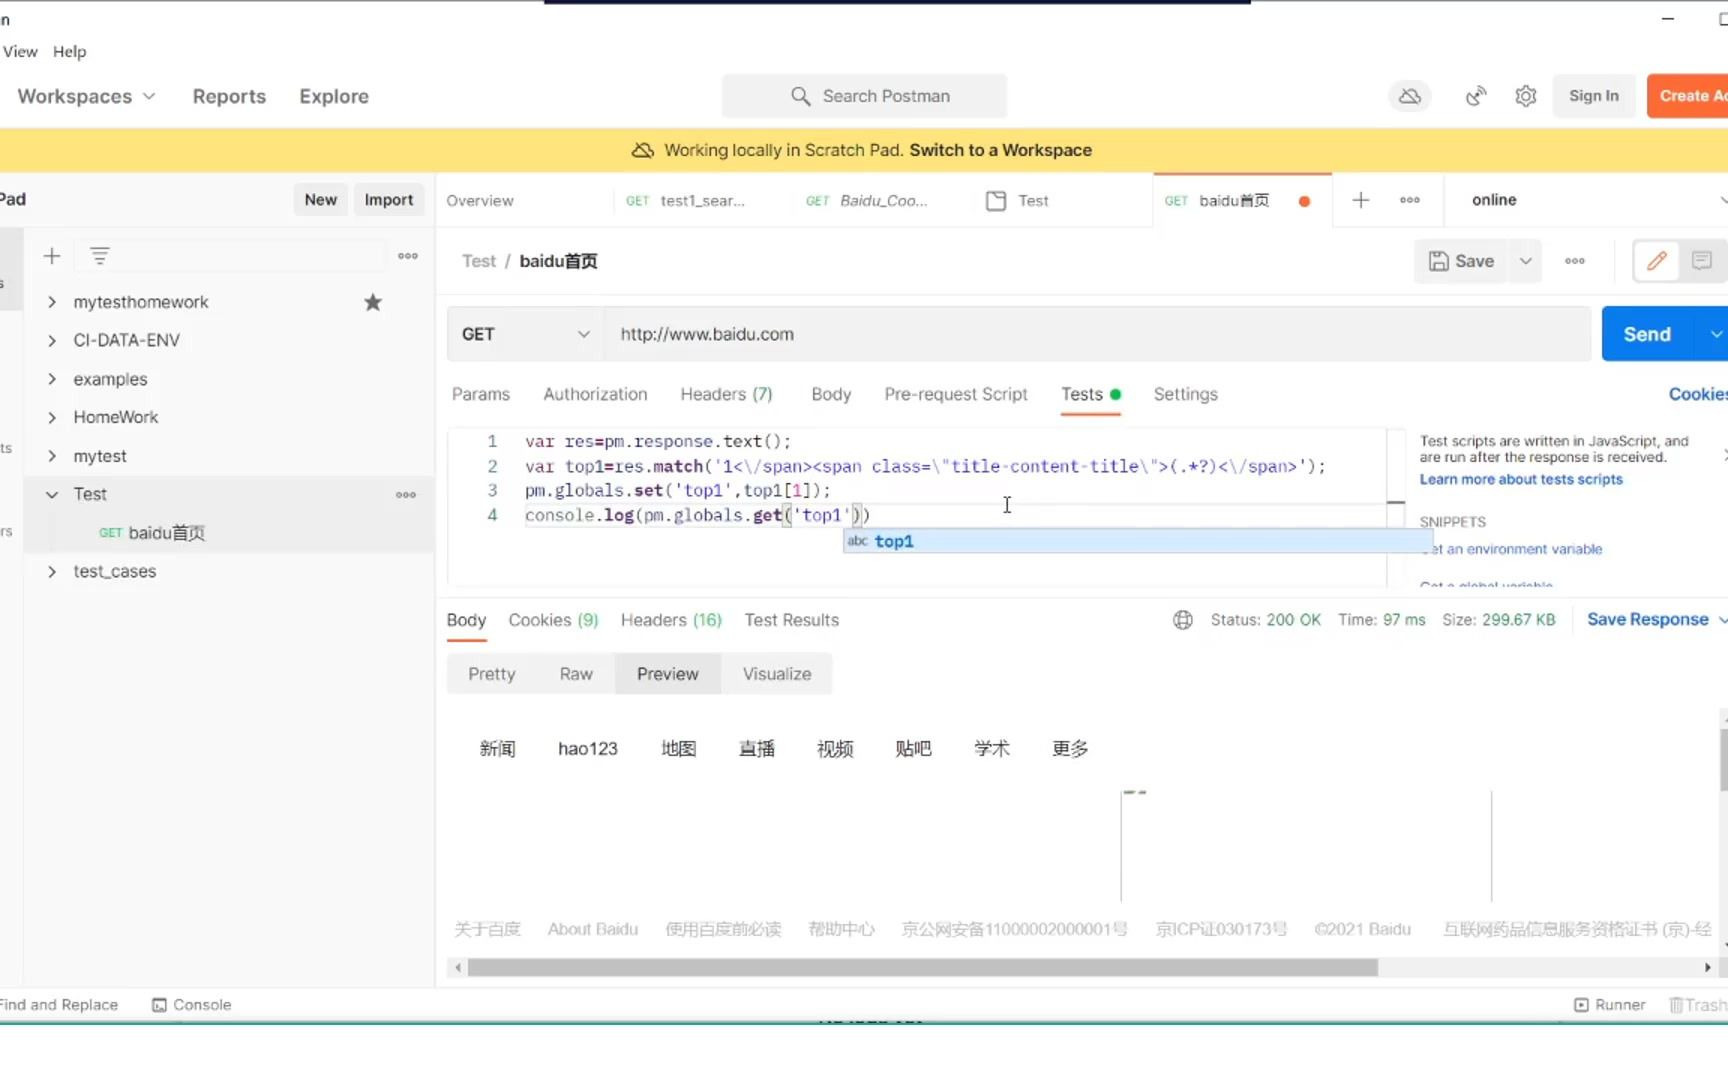Screen dimensions: 1728x1080
Task: Click the Import button
Action: 389,200
